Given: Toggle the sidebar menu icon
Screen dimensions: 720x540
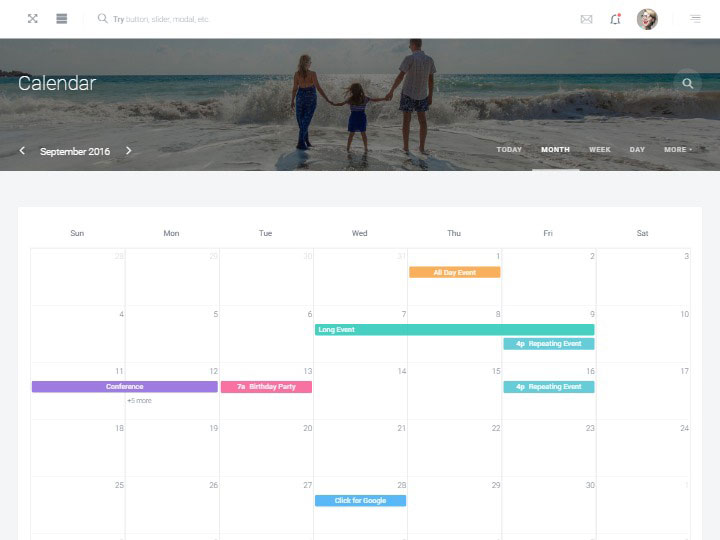Looking at the screenshot, I should [x=61, y=19].
